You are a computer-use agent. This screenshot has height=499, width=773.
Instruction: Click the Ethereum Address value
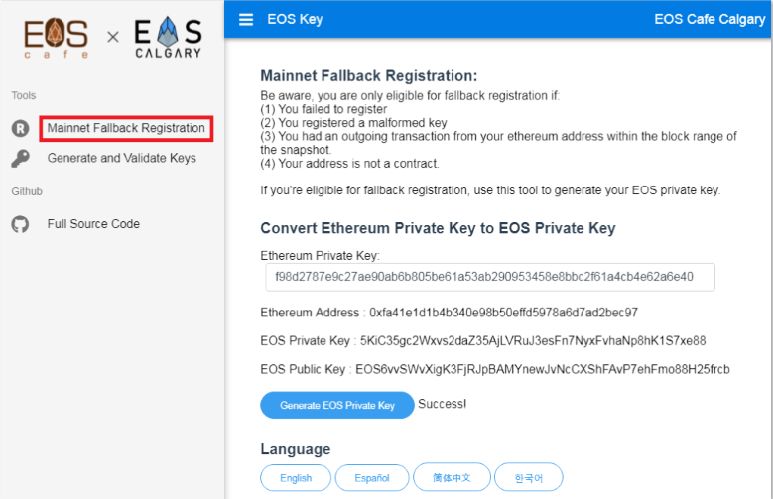coord(504,313)
